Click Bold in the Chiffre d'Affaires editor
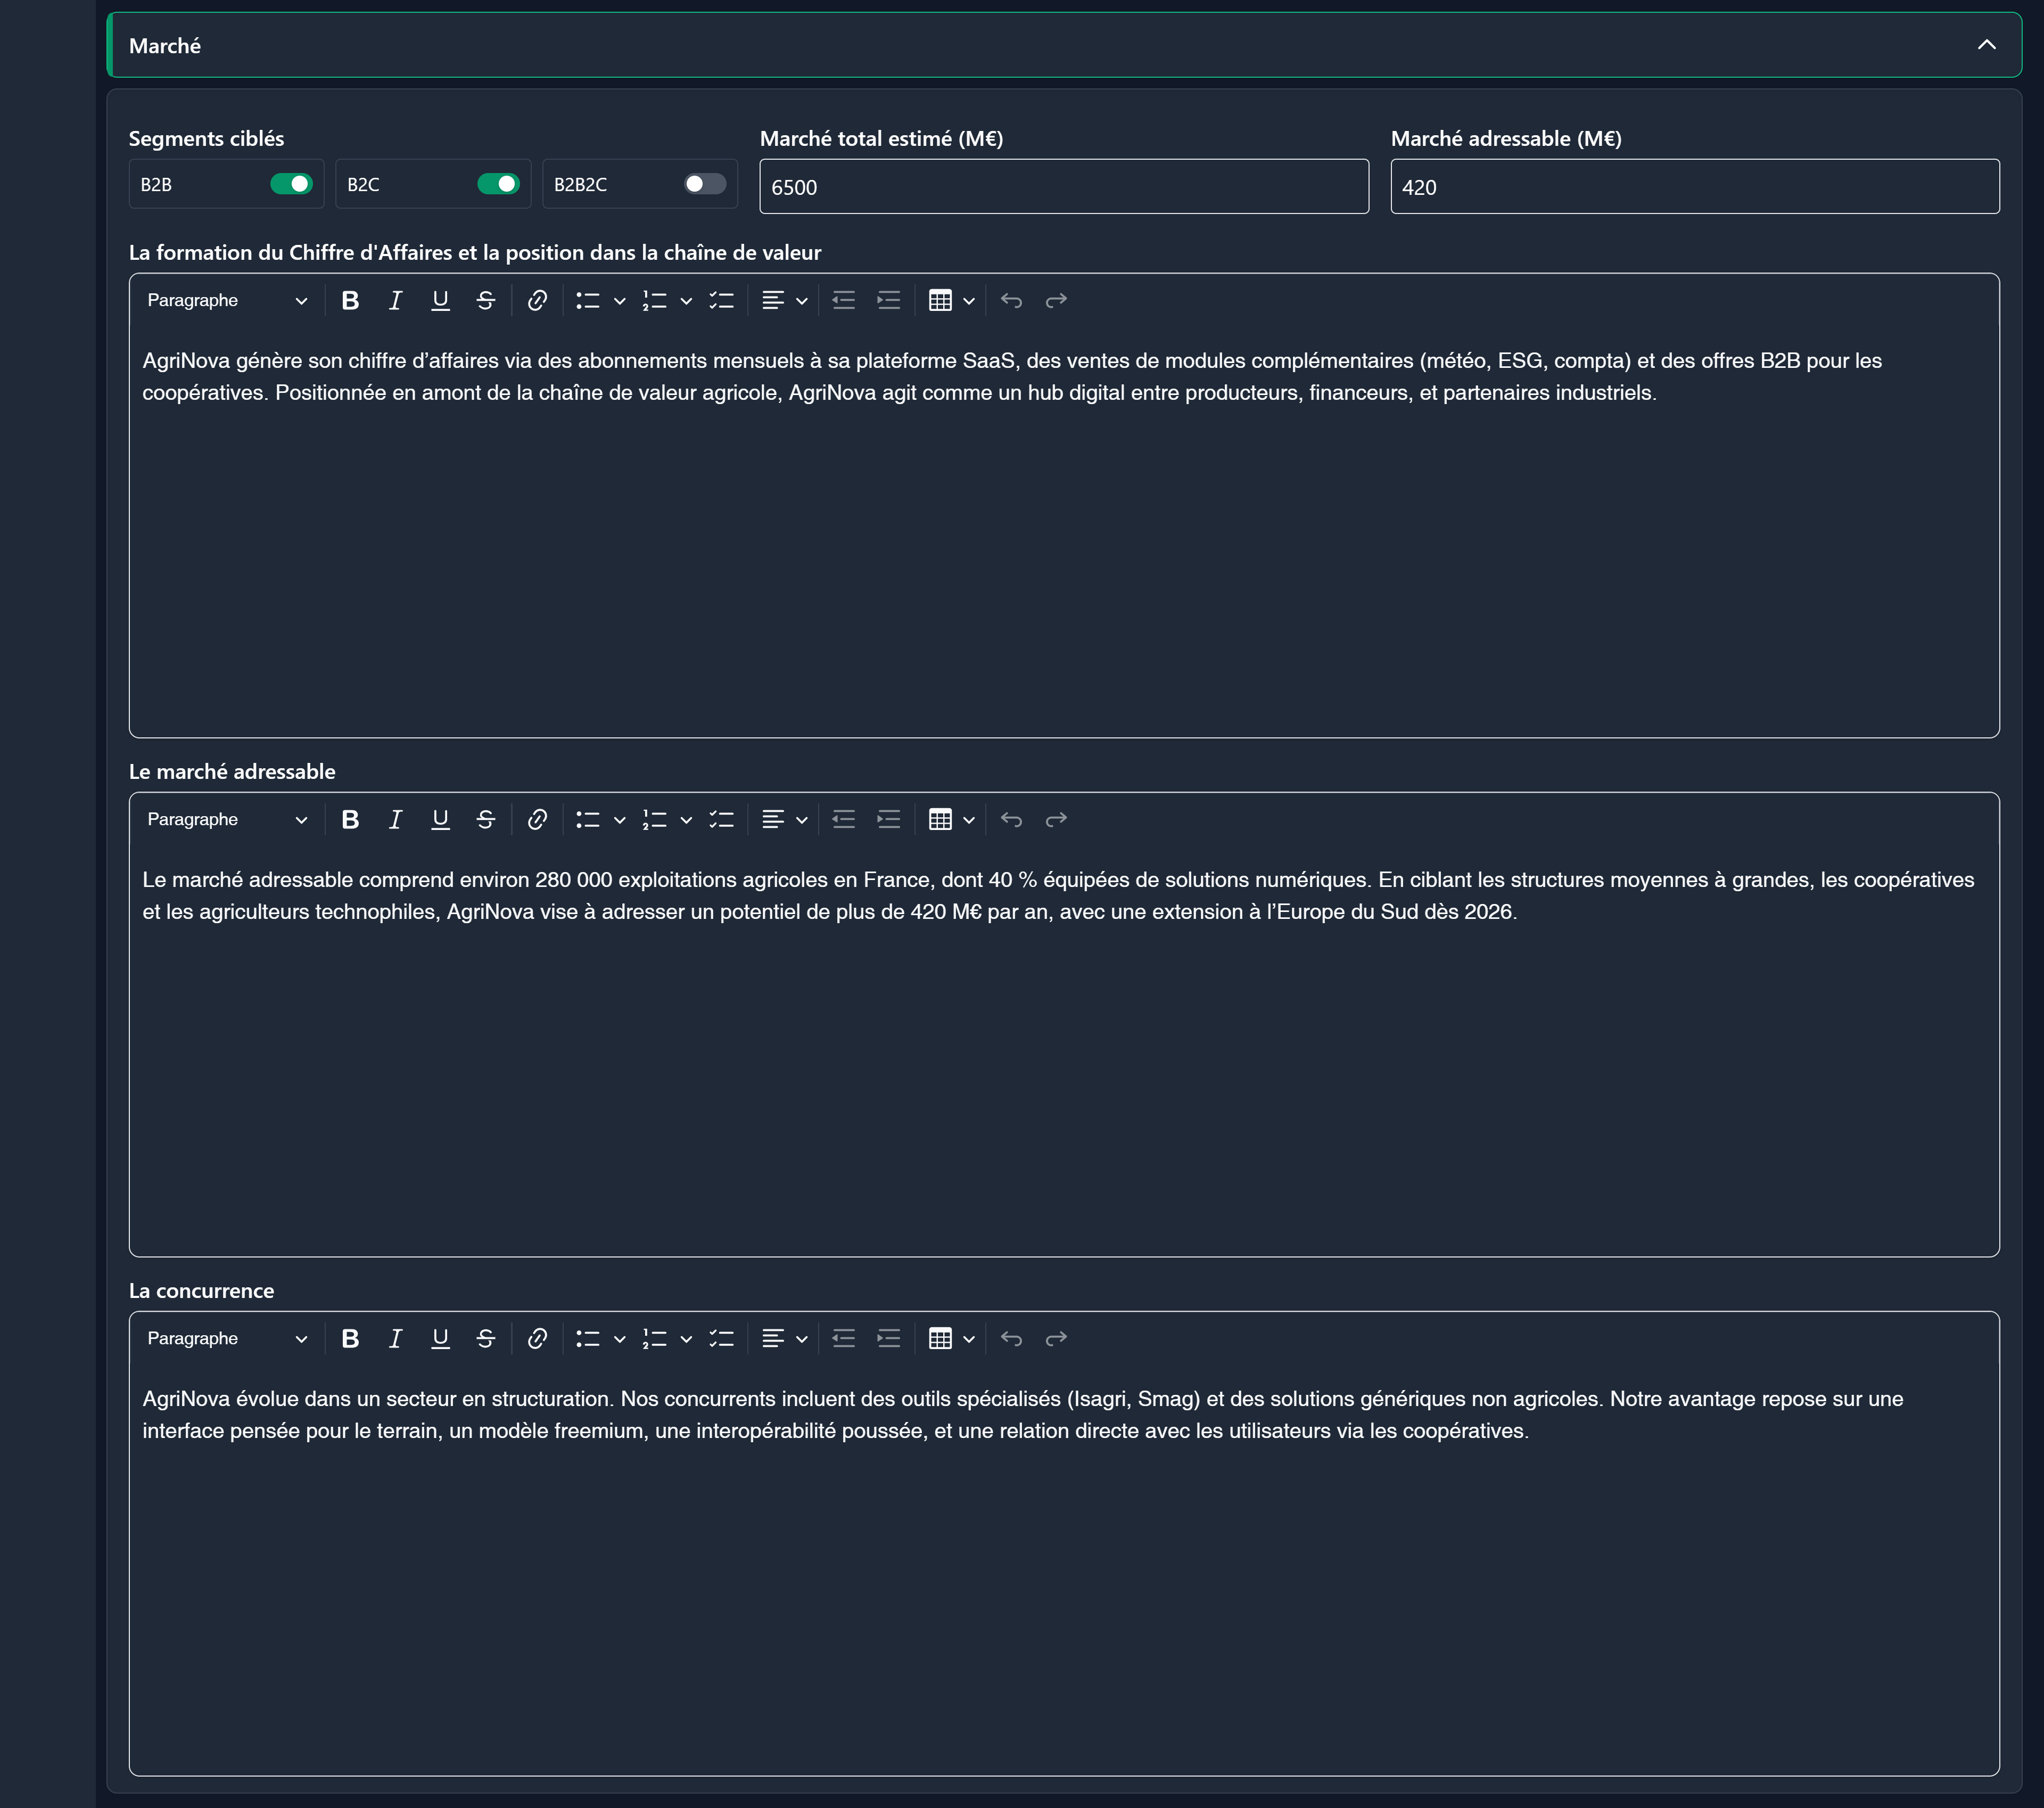 tap(350, 300)
